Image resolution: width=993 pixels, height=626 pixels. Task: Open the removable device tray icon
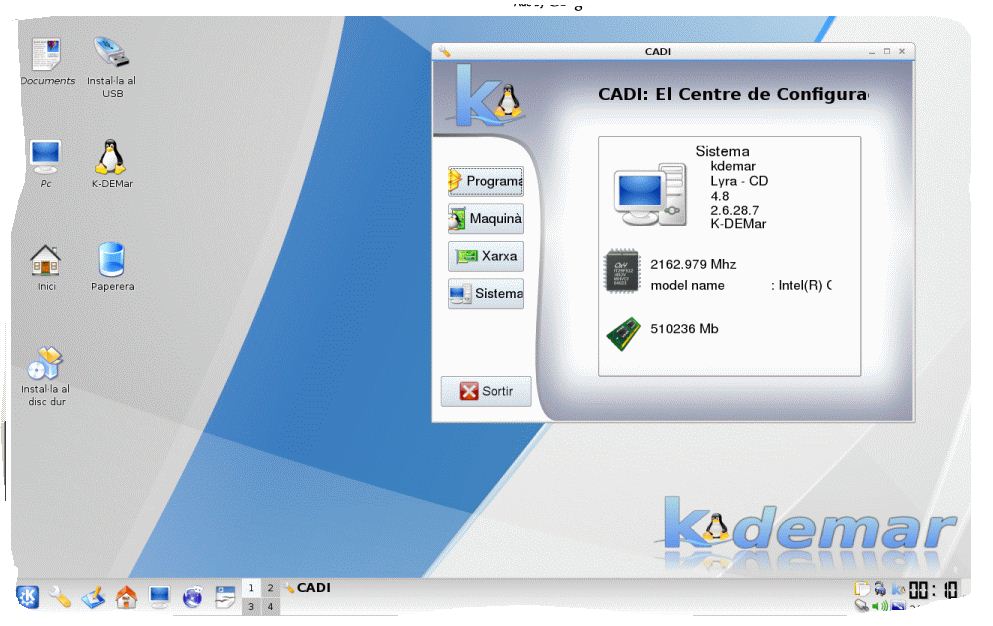click(x=861, y=606)
